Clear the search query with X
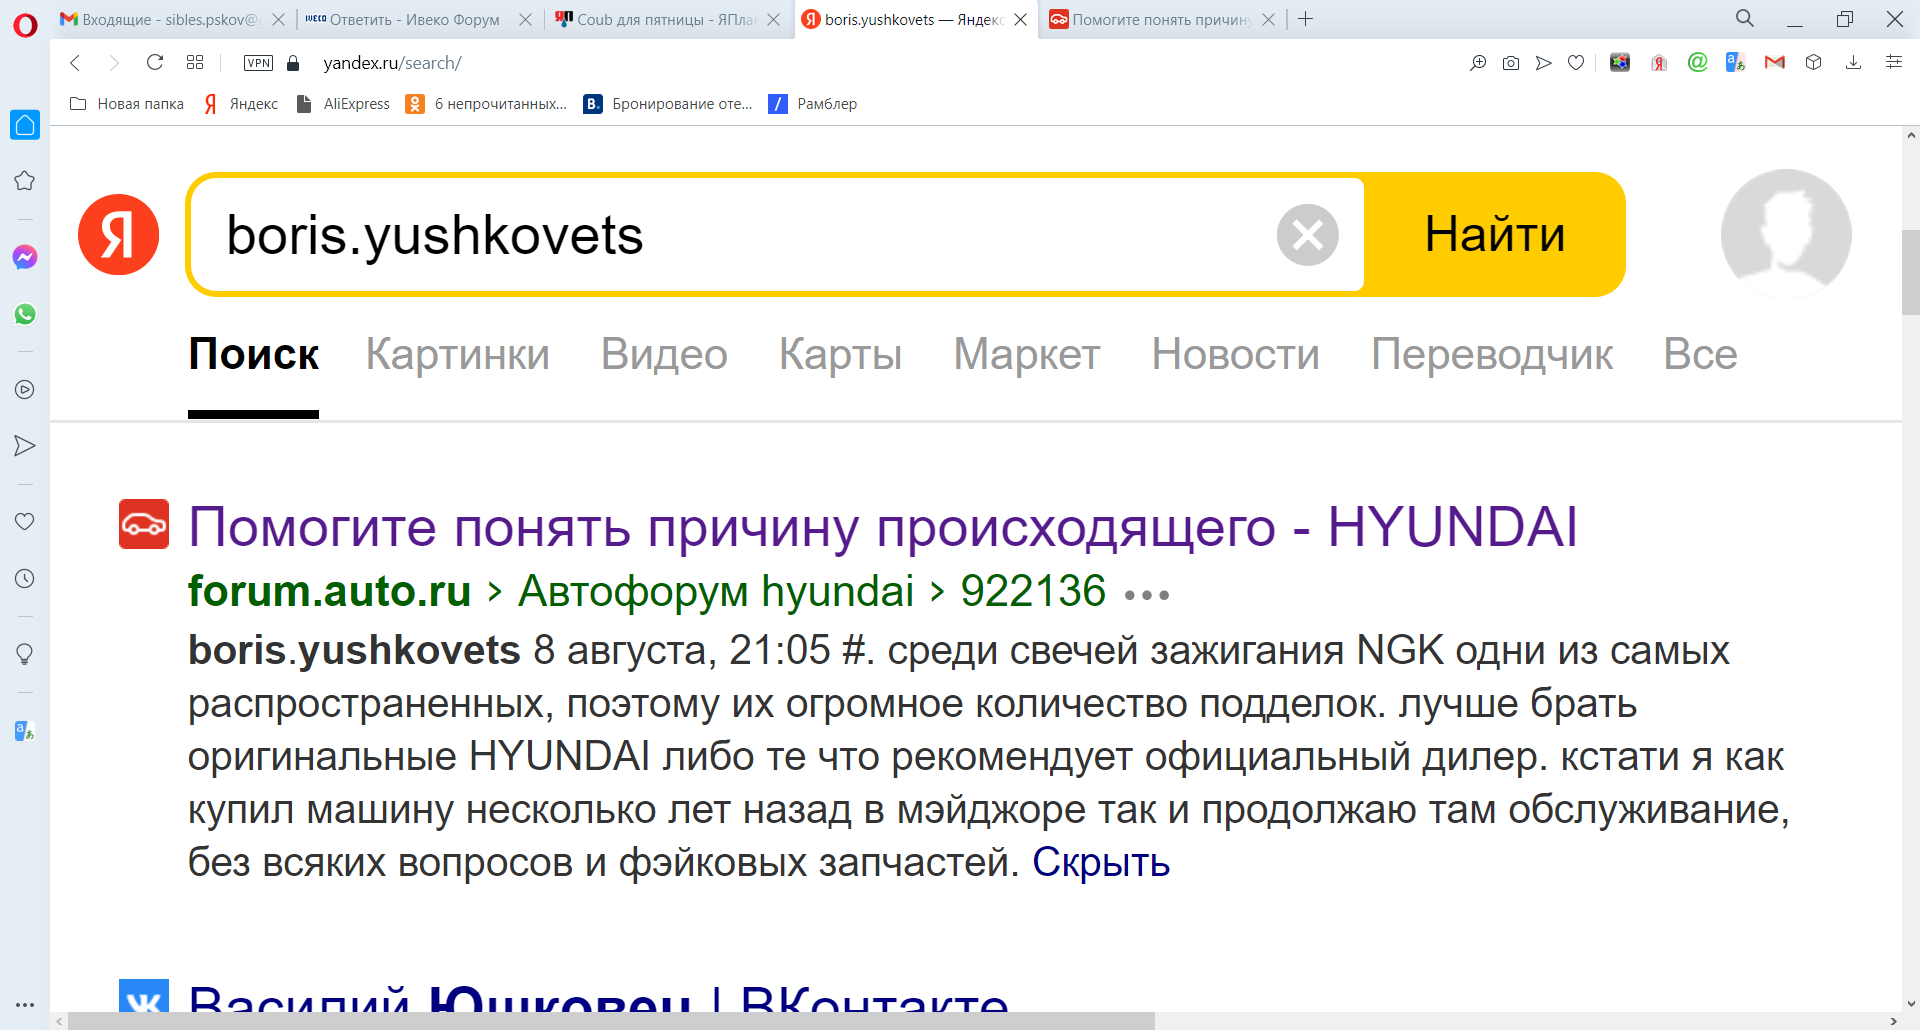This screenshot has height=1030, width=1920. pos(1307,235)
